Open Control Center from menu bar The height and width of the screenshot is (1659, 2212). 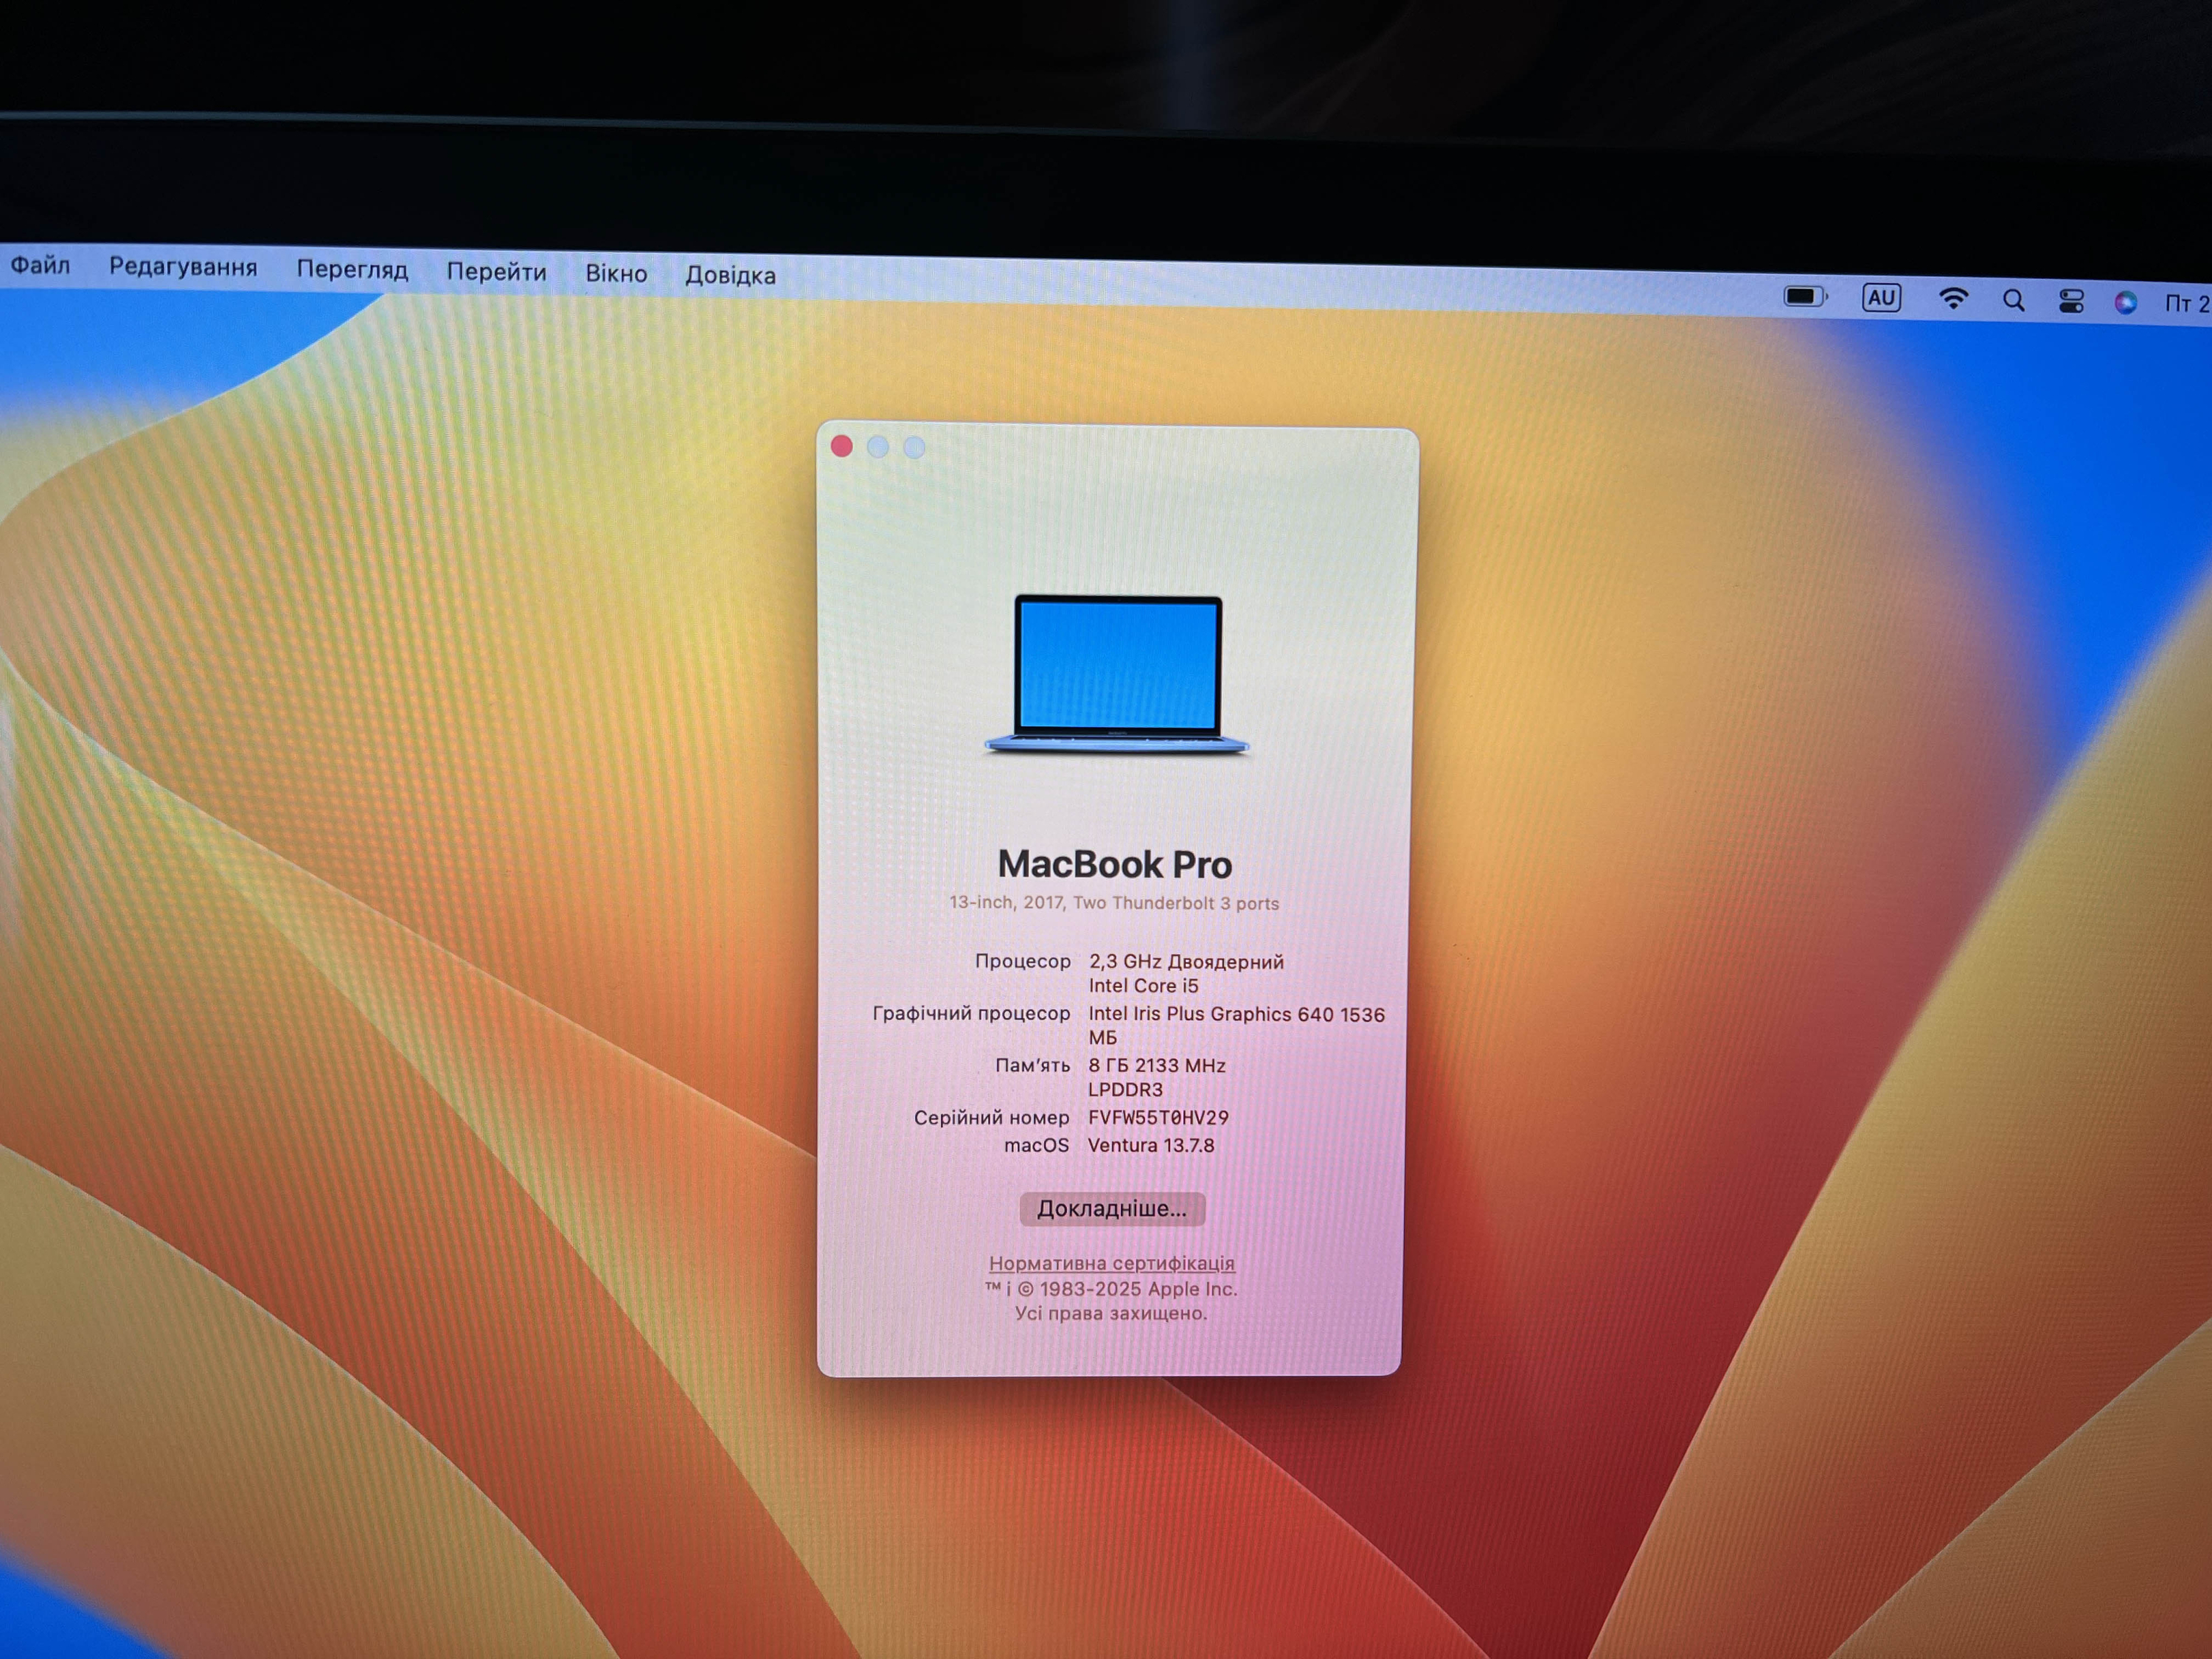[2071, 302]
